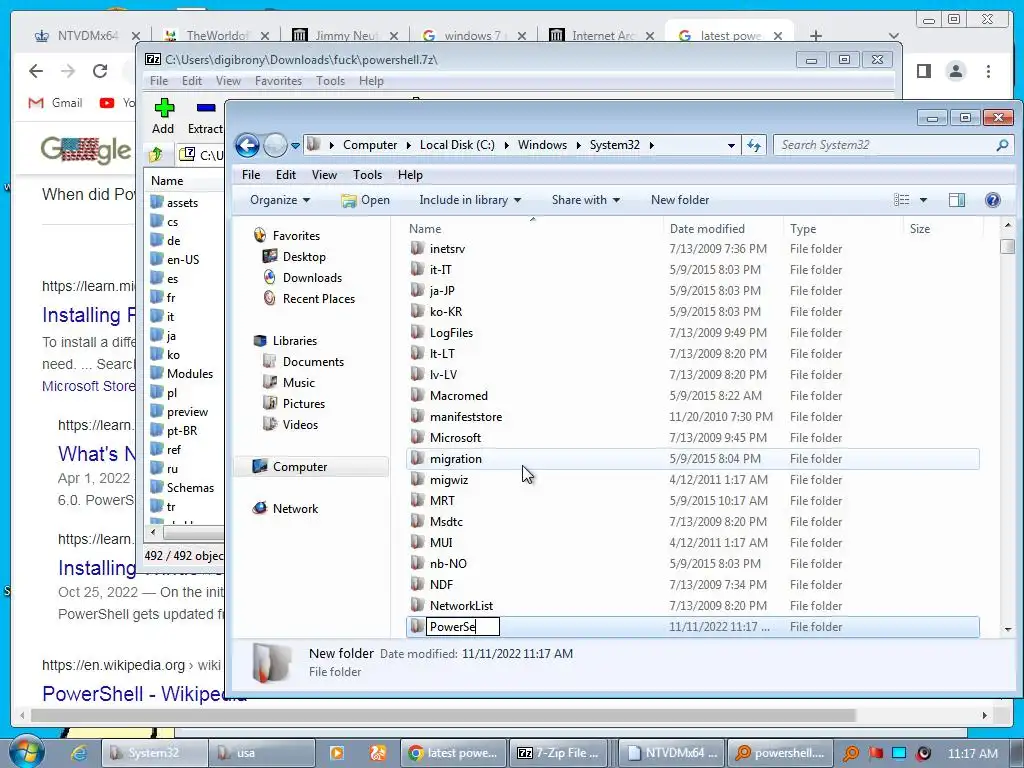
Task: Sort by the Date modified column header
Action: pyautogui.click(x=707, y=229)
